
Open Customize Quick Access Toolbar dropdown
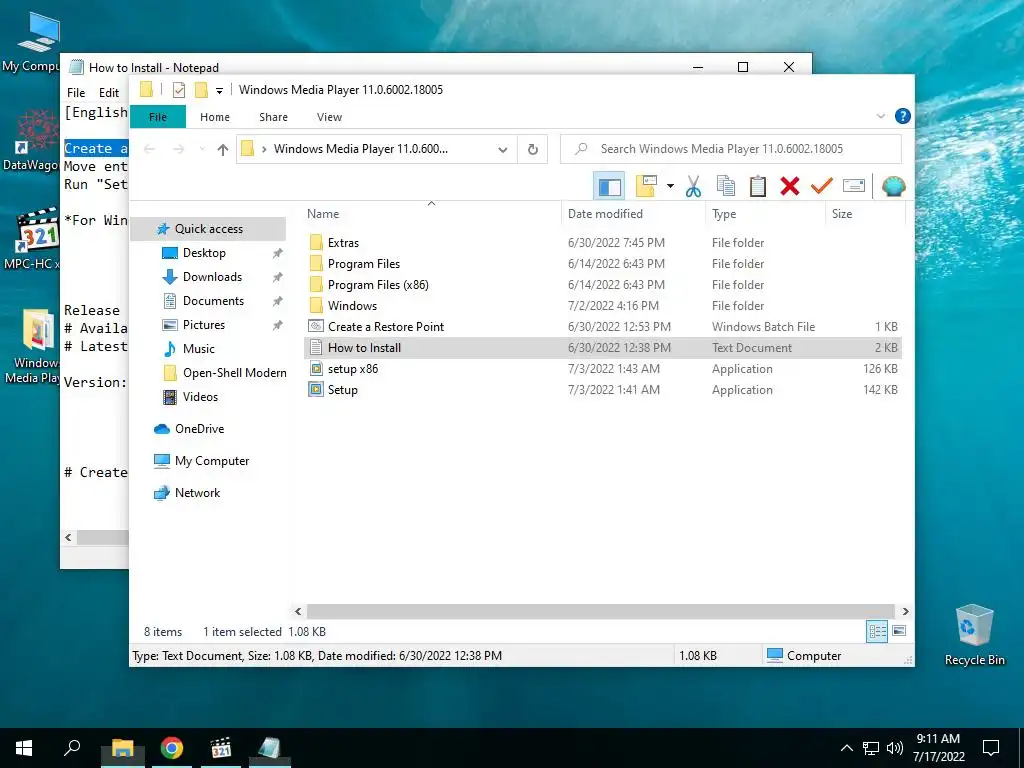pos(219,90)
